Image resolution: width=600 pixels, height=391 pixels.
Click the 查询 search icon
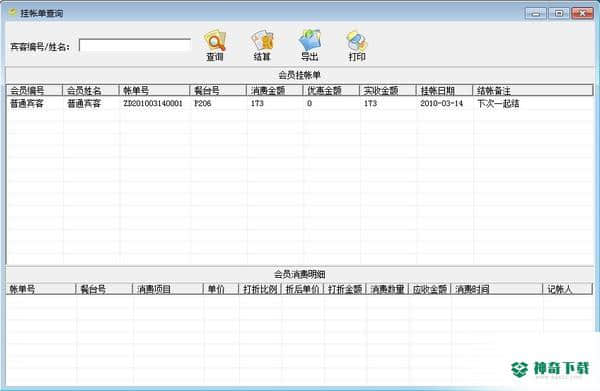[215, 45]
